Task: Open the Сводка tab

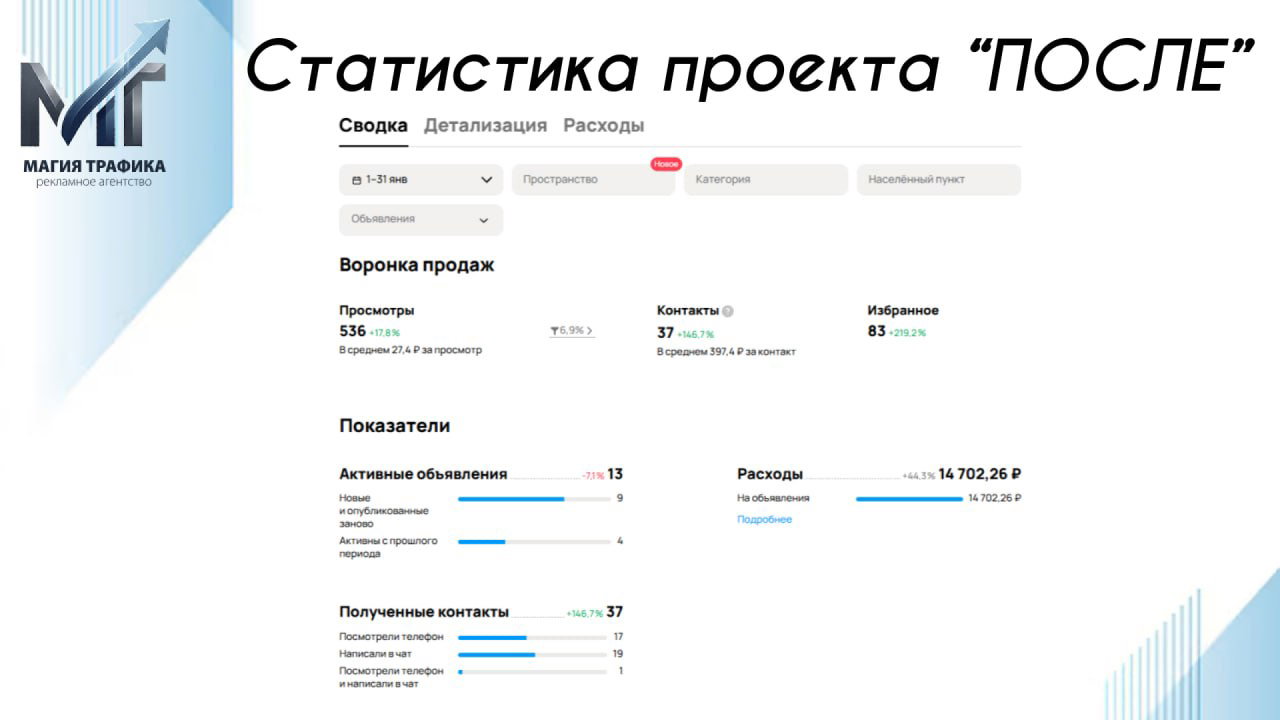Action: [373, 126]
